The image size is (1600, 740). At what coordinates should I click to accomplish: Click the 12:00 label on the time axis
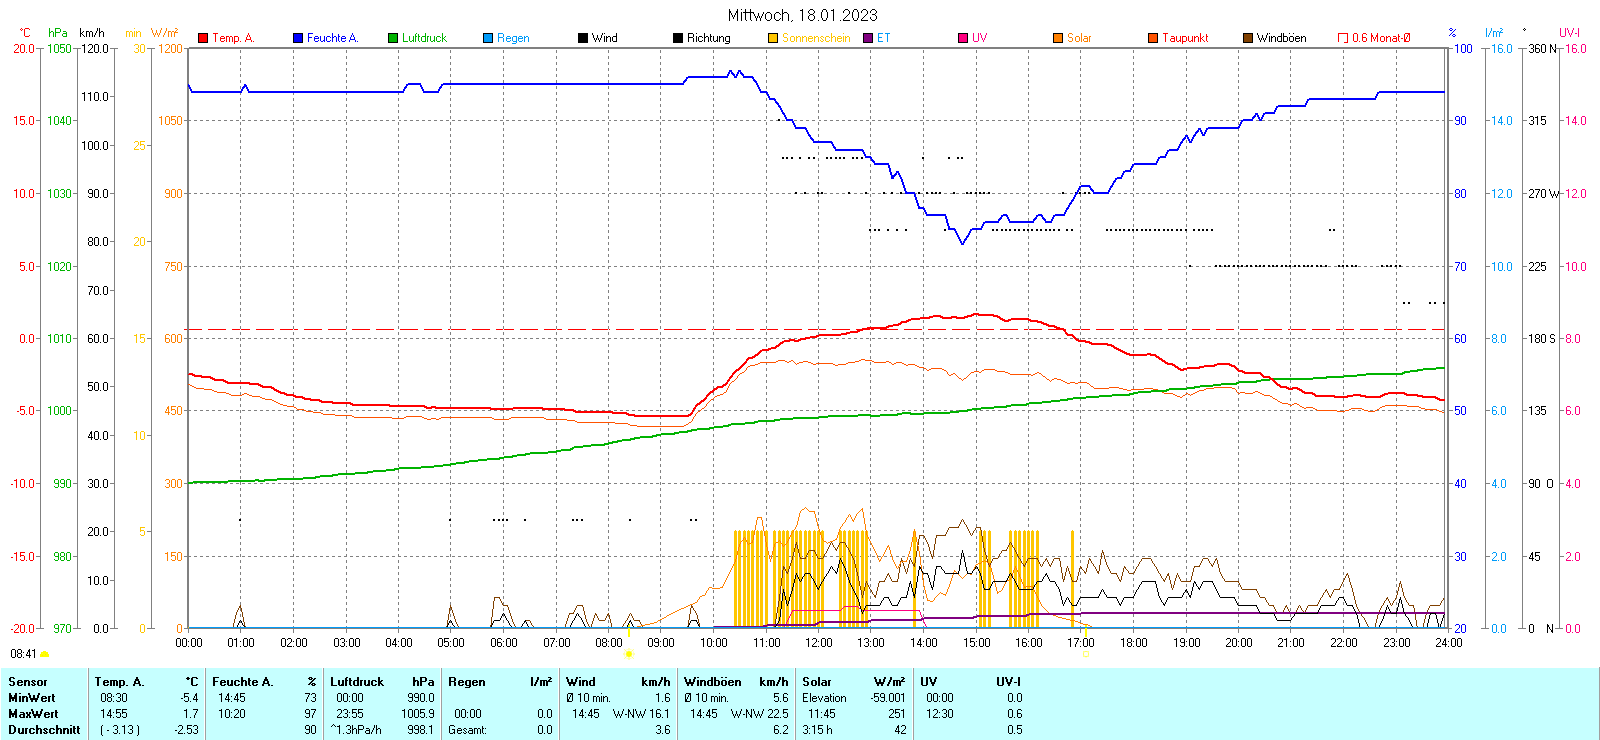[819, 643]
